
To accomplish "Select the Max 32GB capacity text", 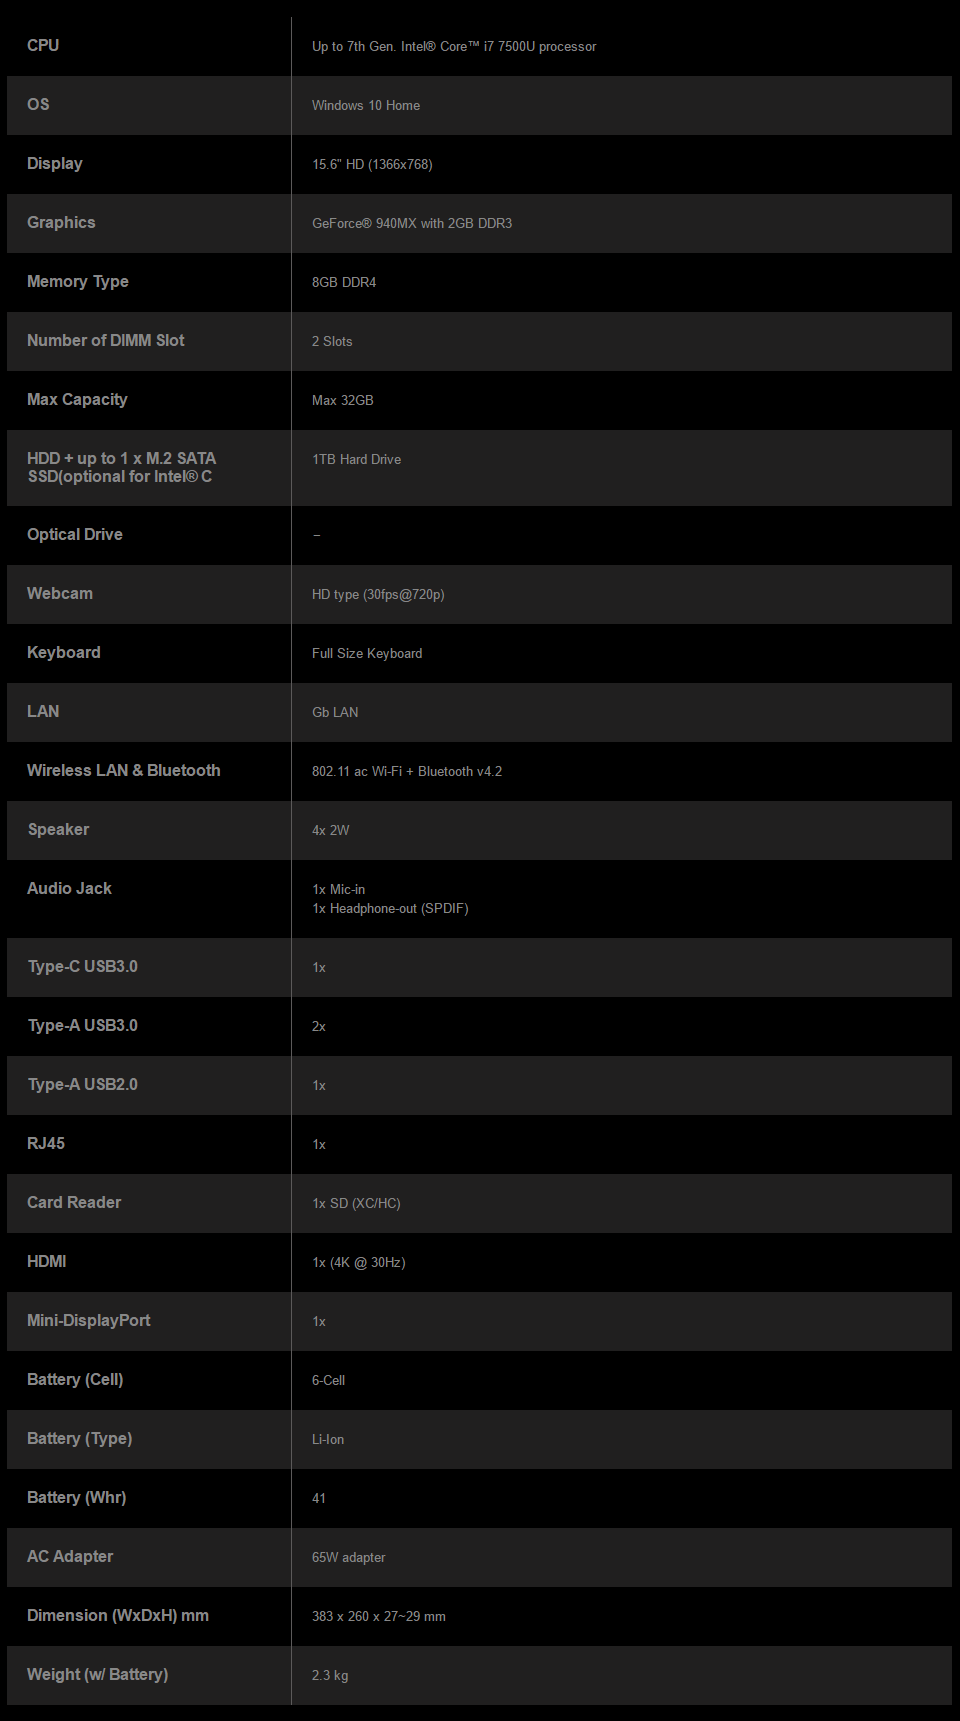I will (x=343, y=401).
